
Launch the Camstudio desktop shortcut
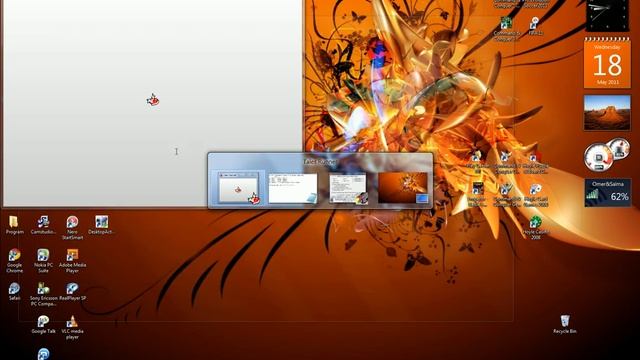coord(43,225)
